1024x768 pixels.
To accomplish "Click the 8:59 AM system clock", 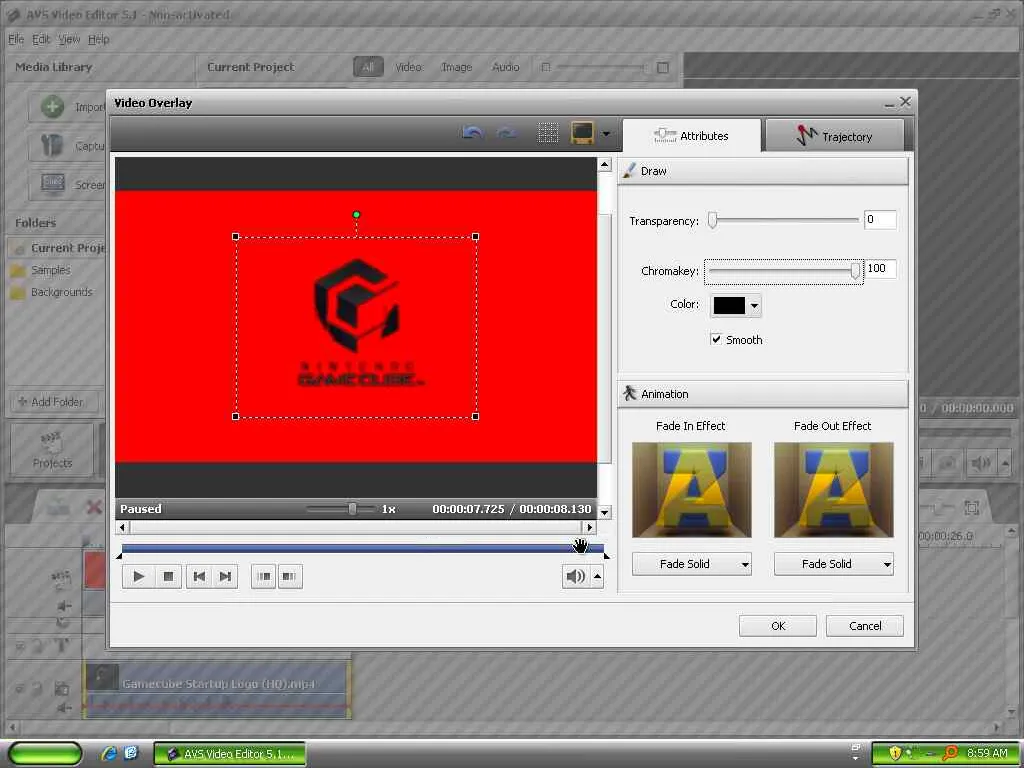I will coord(987,753).
